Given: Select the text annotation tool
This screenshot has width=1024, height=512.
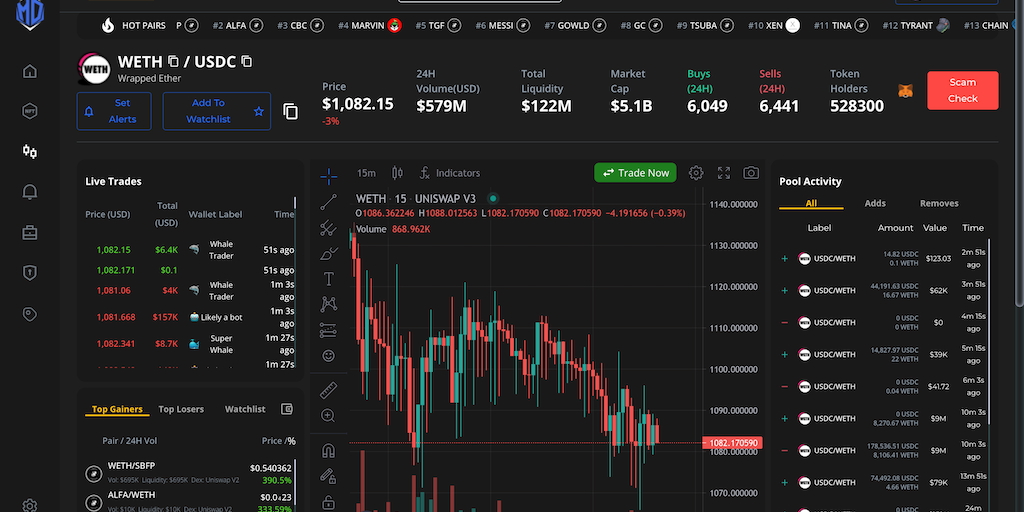Looking at the screenshot, I should [328, 280].
